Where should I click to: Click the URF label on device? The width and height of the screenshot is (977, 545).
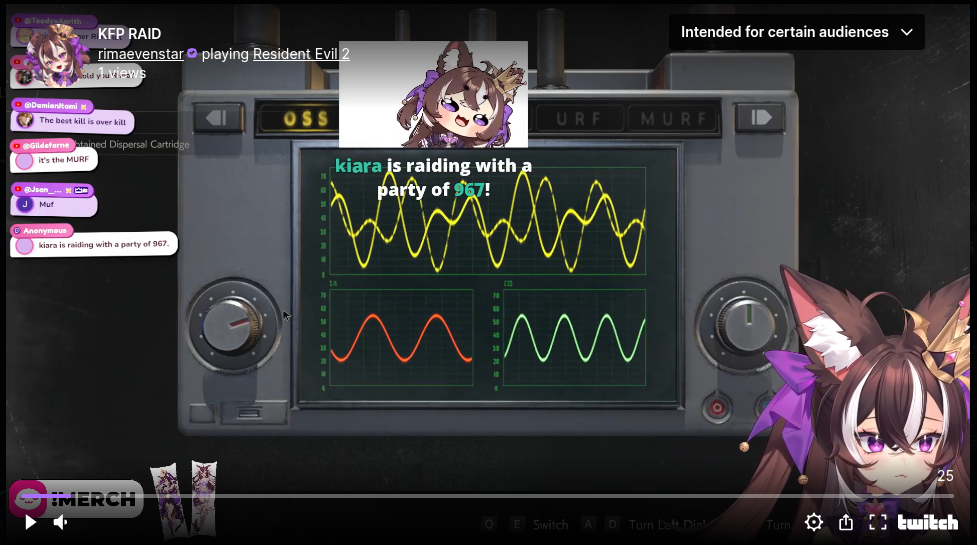pyautogui.click(x=579, y=118)
